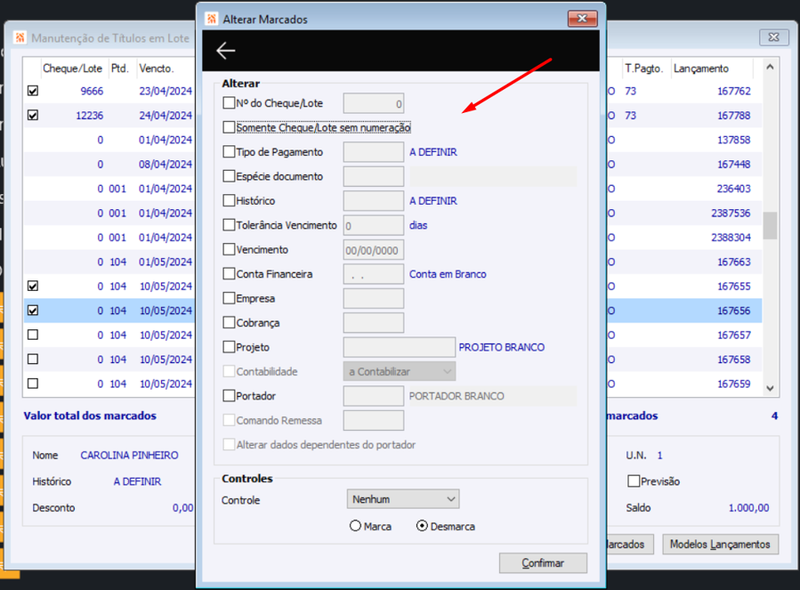Open the Controle dropdown showing Nenhum
Viewport: 800px width, 590px height.
click(403, 499)
